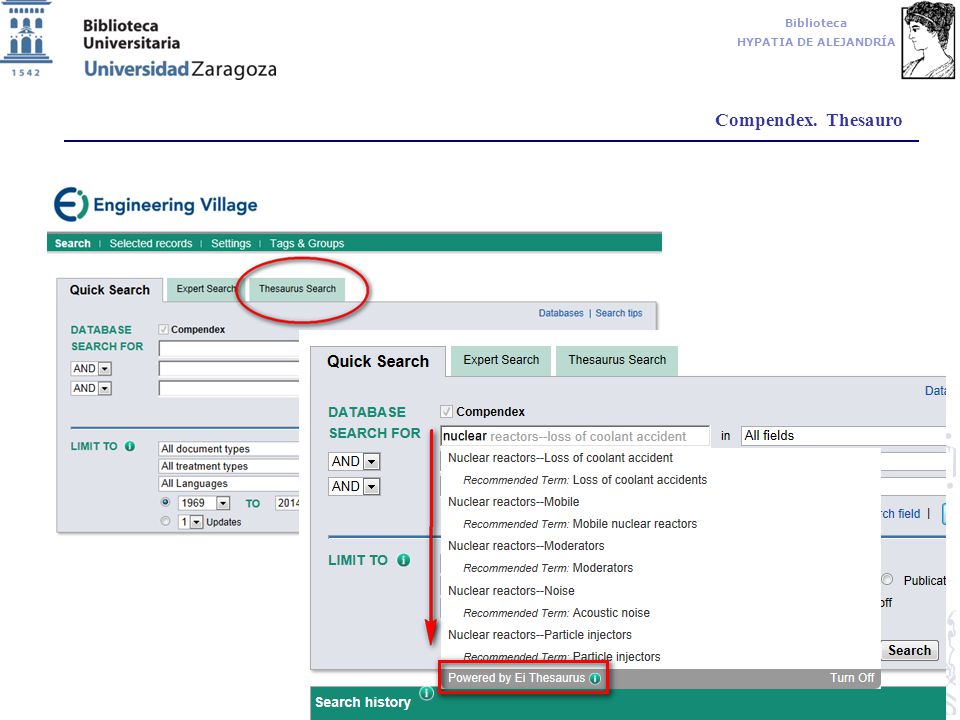Open Selected records in green bar
960x720 pixels.
coord(151,243)
